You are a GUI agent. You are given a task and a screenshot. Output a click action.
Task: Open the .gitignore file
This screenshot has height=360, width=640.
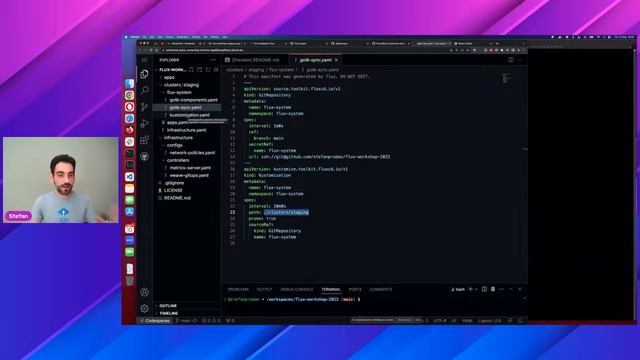(174, 183)
